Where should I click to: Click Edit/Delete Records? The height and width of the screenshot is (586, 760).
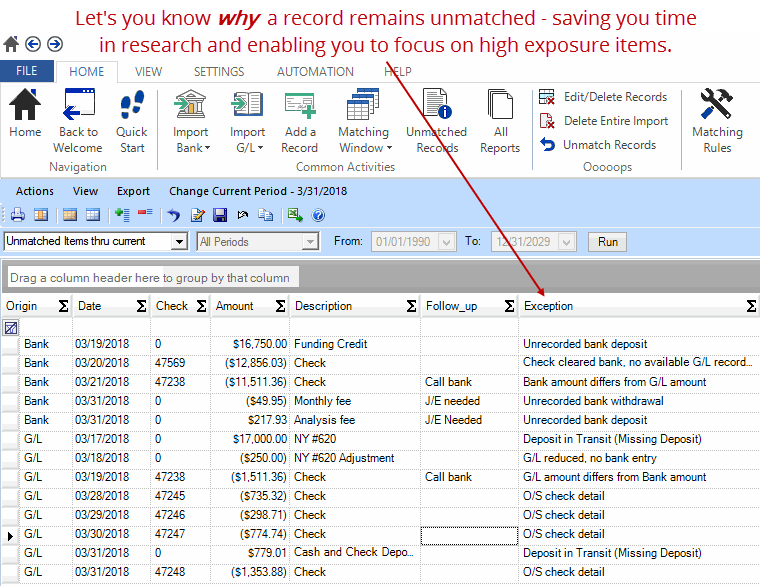pos(603,97)
